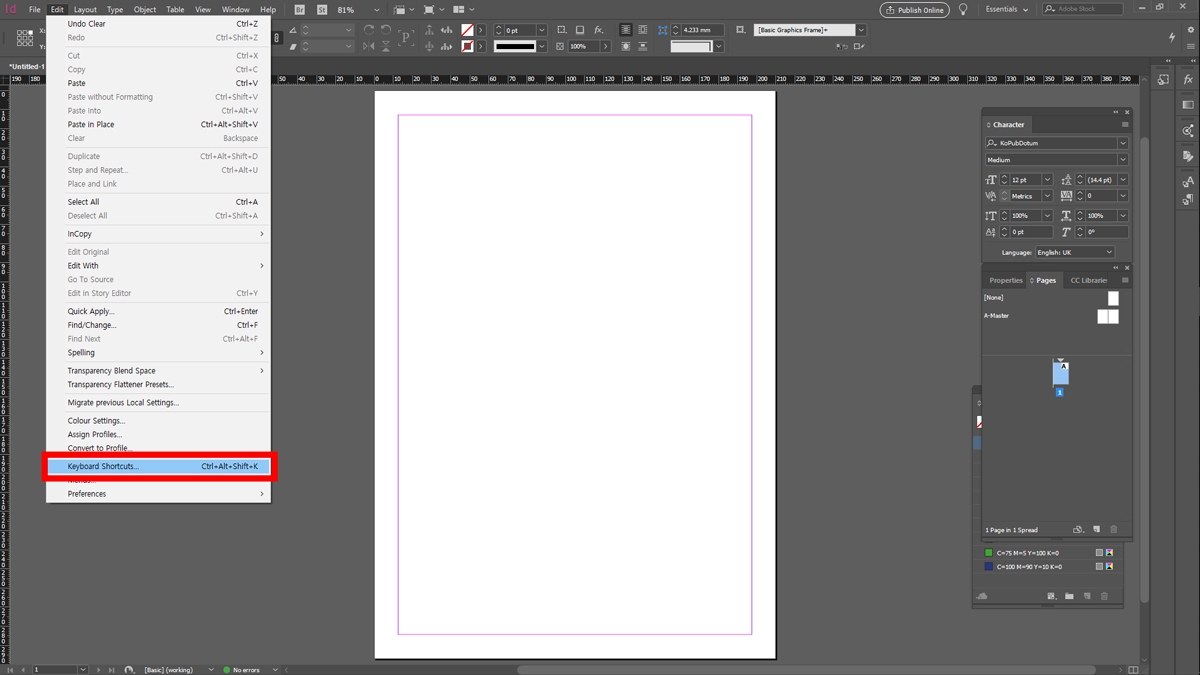This screenshot has width=1200, height=675.
Task: Click the drop shadow icon in control bar
Action: 580,30
